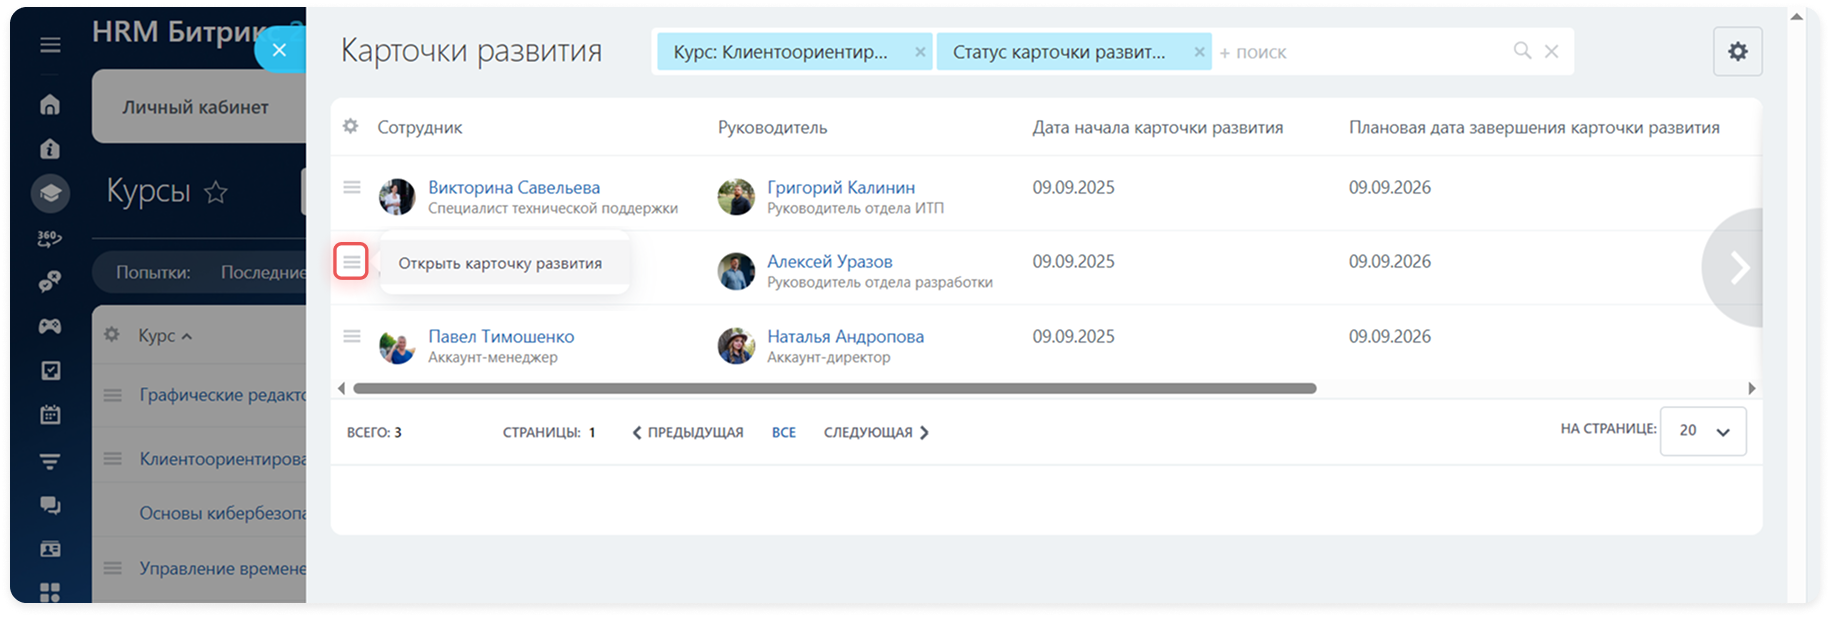The image size is (1830, 618).
Task: Remove the 'Курс: Клиентоориентир...' filter chip
Action: click(920, 52)
